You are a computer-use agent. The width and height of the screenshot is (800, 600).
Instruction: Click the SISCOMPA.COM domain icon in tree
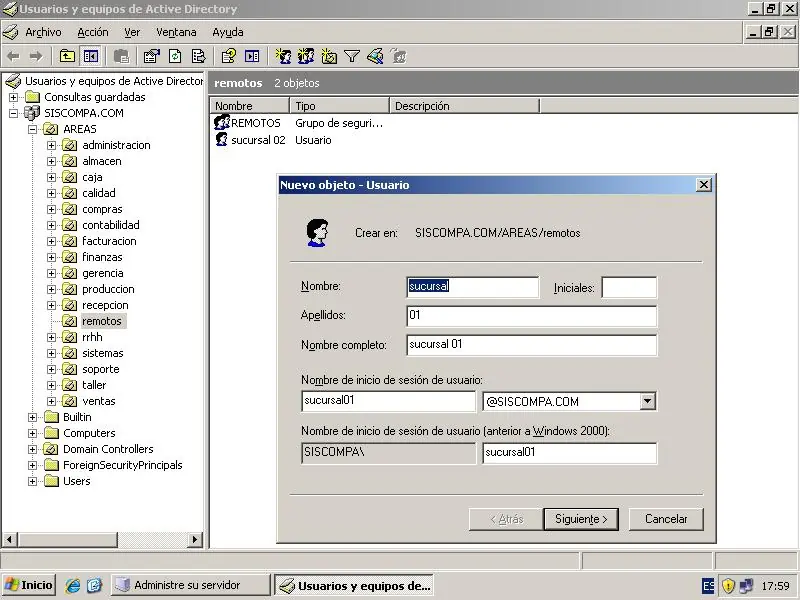[x=32, y=113]
